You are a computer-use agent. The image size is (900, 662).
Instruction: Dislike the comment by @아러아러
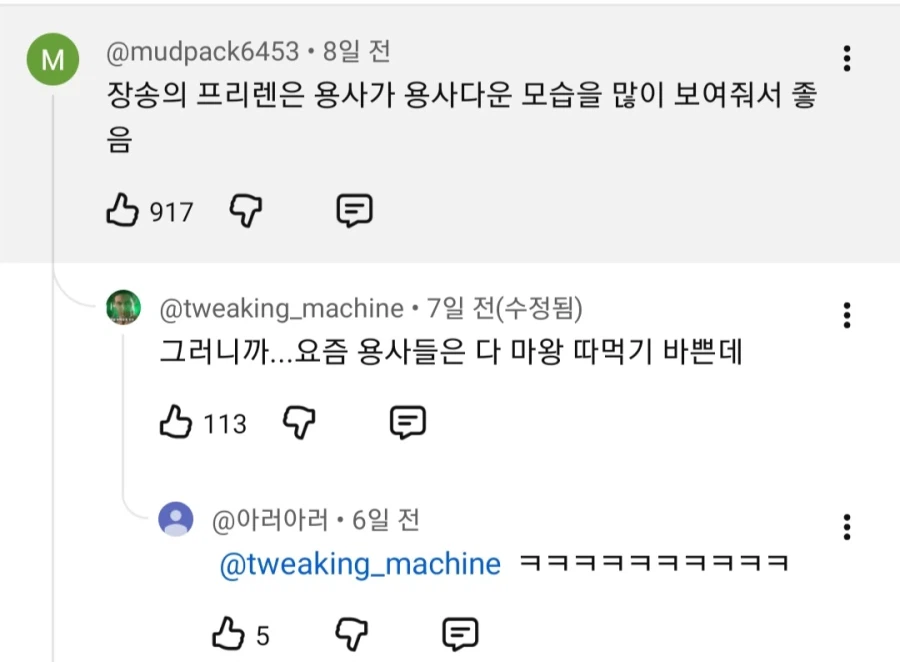[352, 633]
